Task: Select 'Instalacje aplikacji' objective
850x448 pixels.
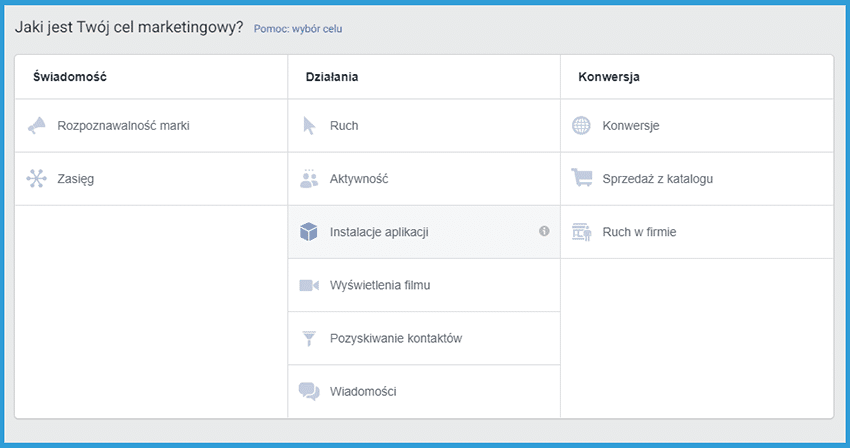Action: pyautogui.click(x=424, y=232)
